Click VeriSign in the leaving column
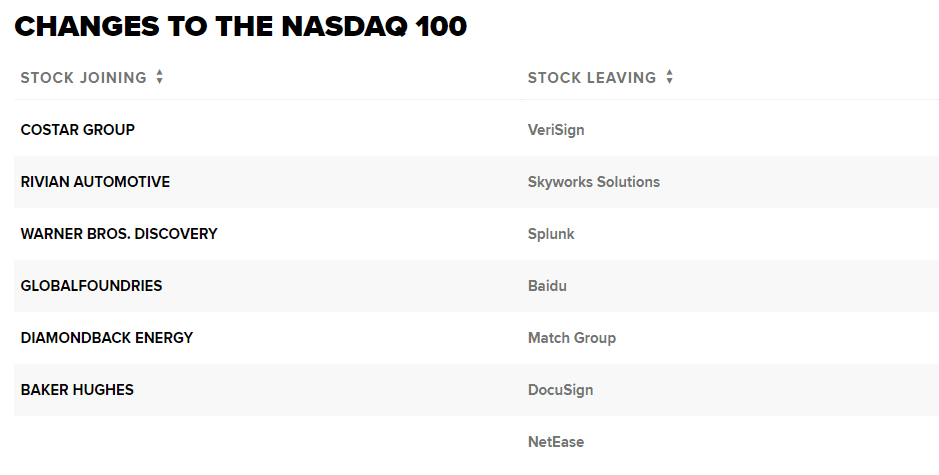The width and height of the screenshot is (939, 475). (x=556, y=130)
